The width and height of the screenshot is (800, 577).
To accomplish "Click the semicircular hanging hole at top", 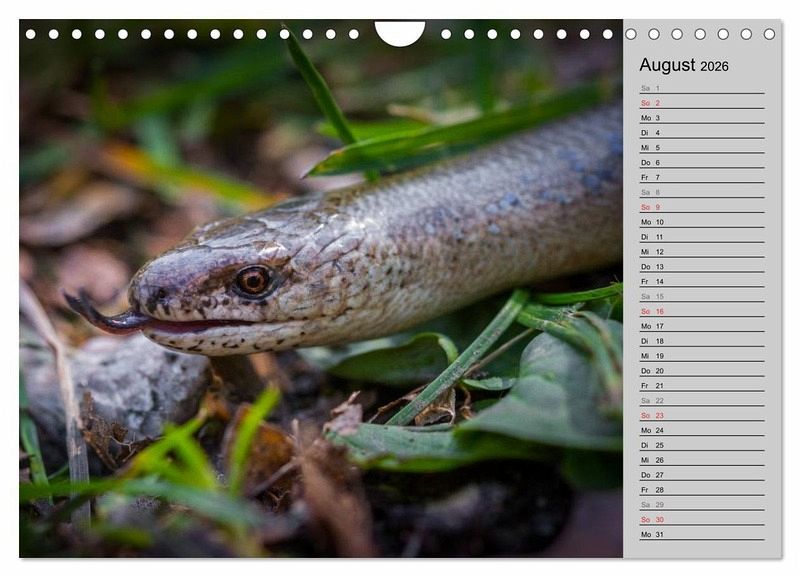I will coord(399,33).
